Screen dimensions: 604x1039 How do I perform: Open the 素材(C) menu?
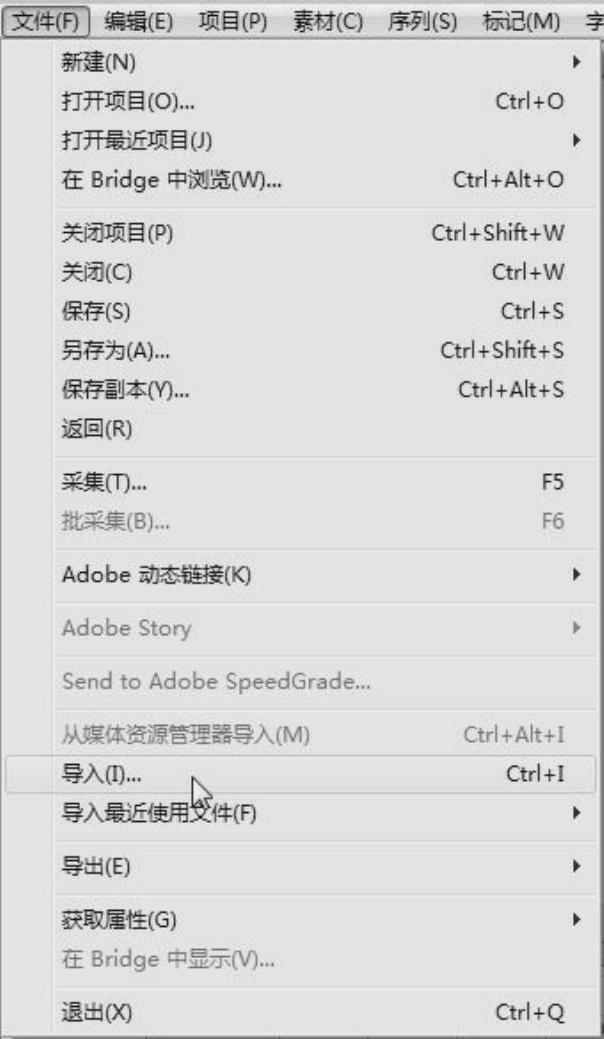[x=327, y=20]
